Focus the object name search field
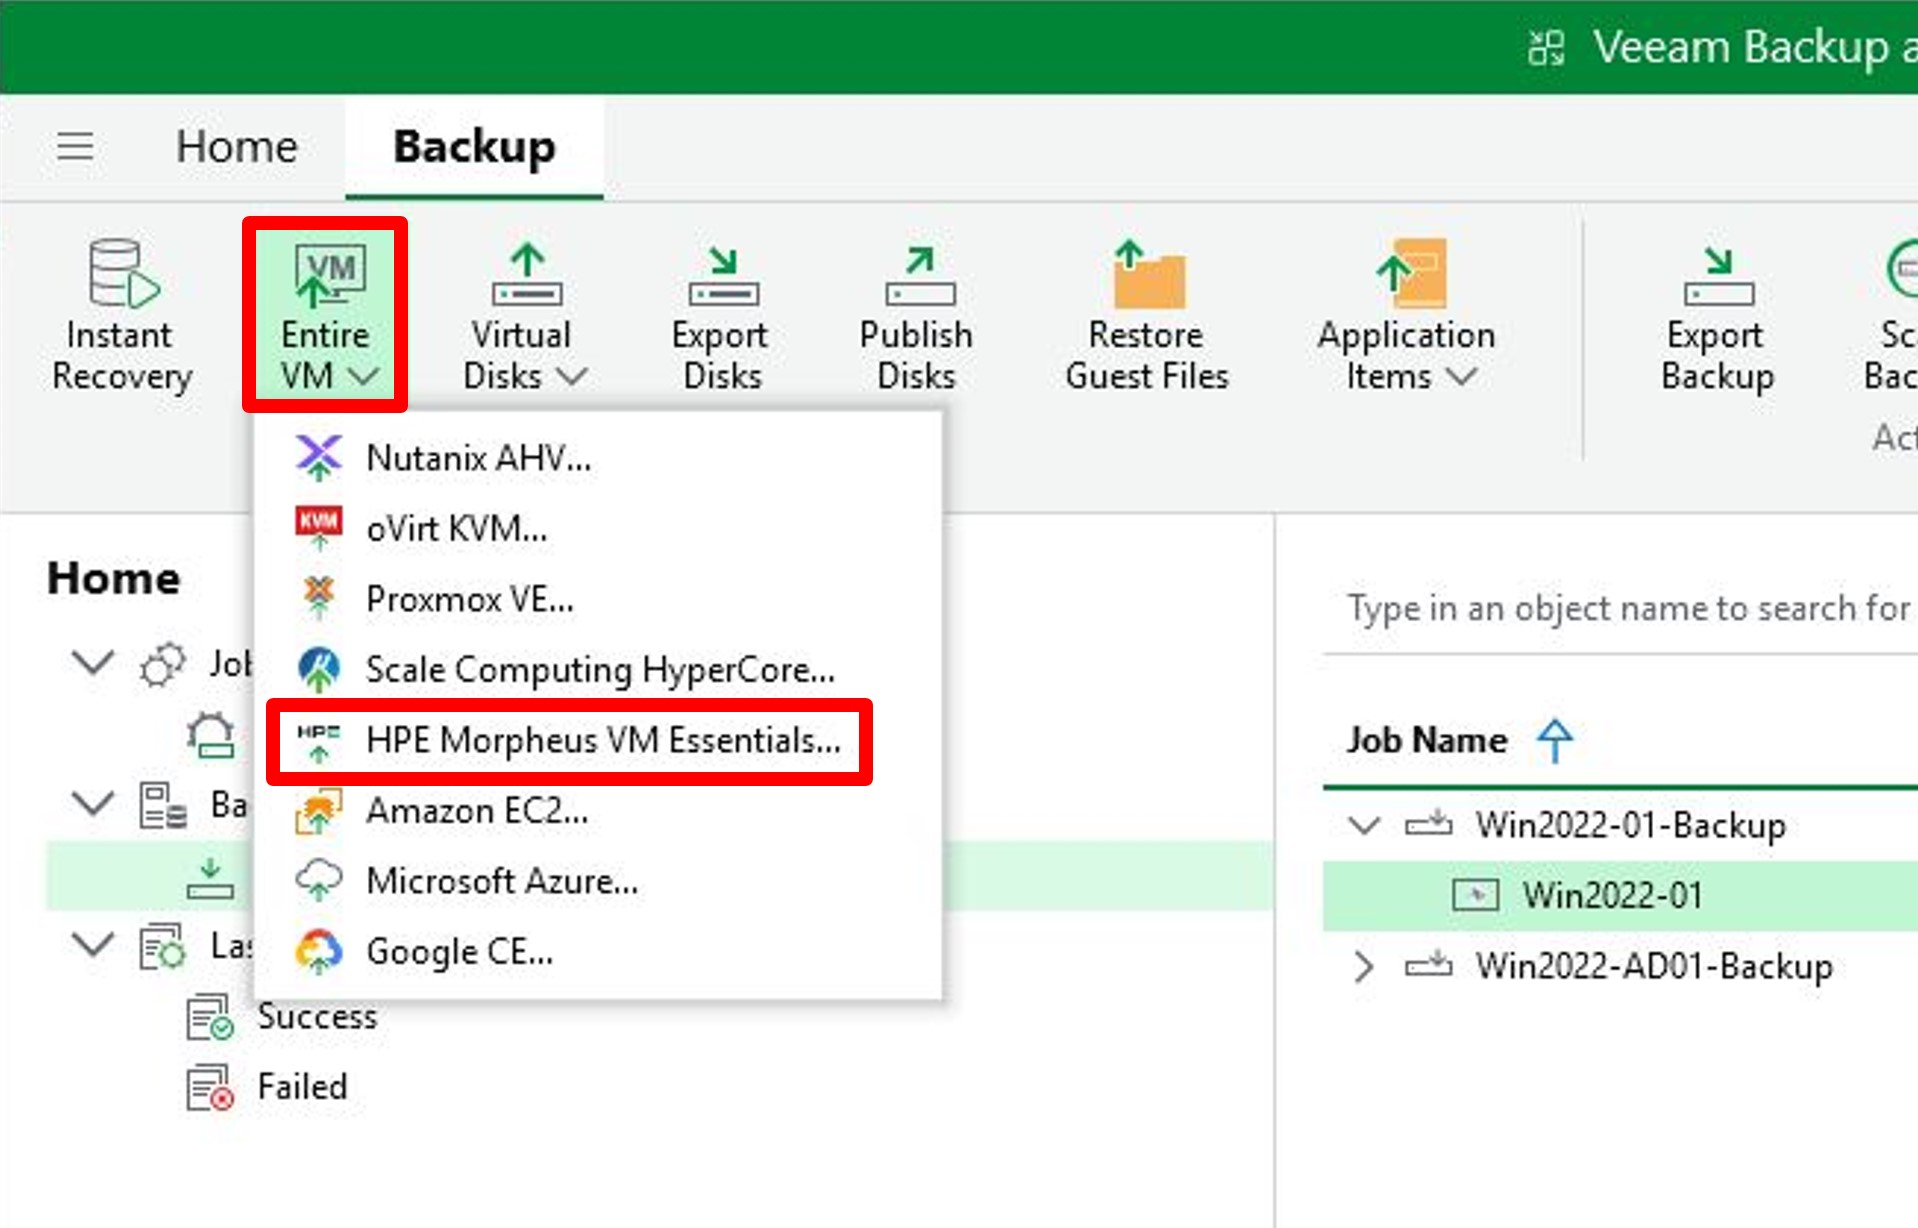Screen dimensions: 1918x1228 (1620, 608)
